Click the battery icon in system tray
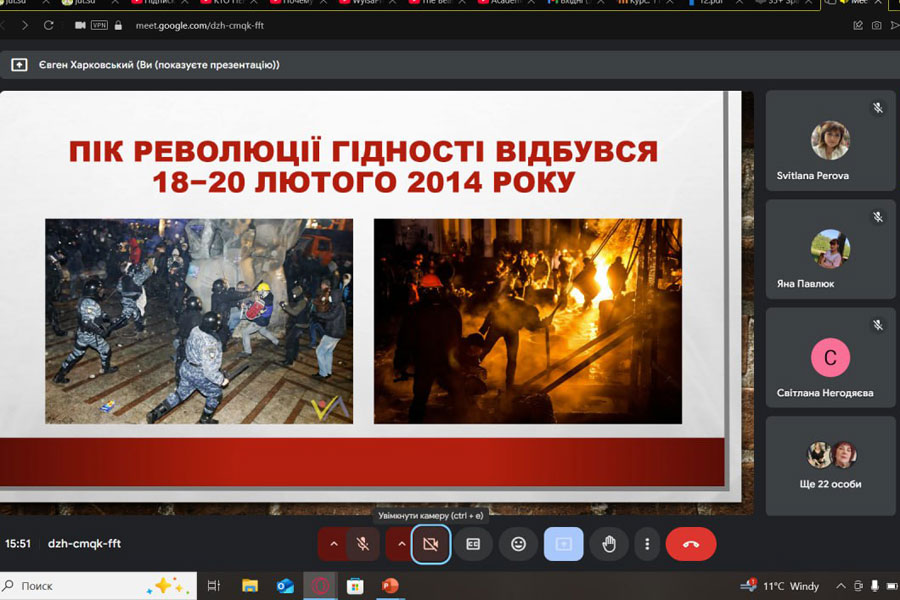This screenshot has width=900, height=600. tap(892, 586)
